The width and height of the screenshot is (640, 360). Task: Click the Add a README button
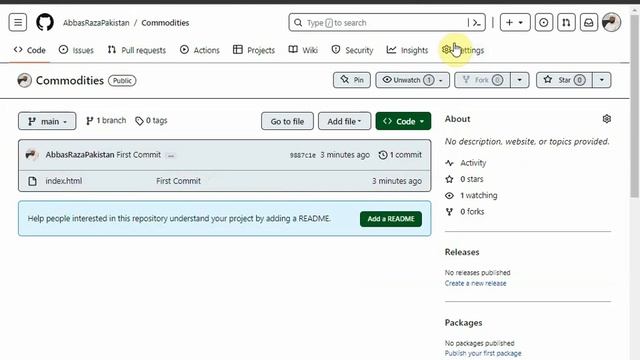click(391, 219)
